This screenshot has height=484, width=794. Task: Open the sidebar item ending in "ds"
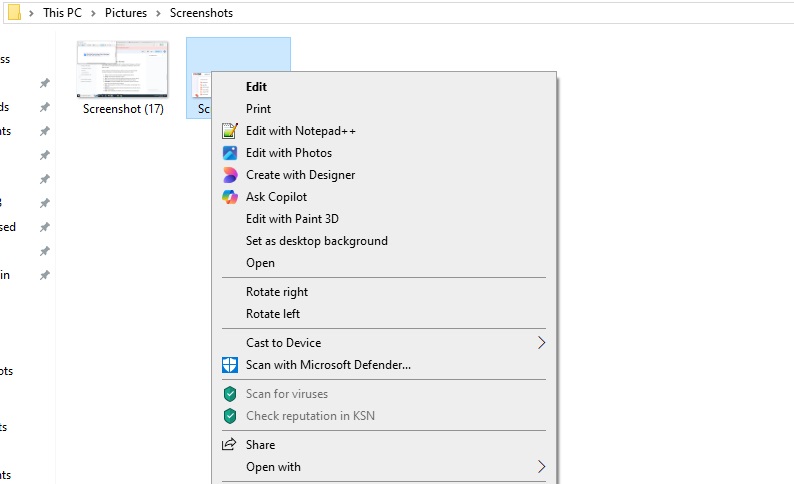click(x=5, y=107)
